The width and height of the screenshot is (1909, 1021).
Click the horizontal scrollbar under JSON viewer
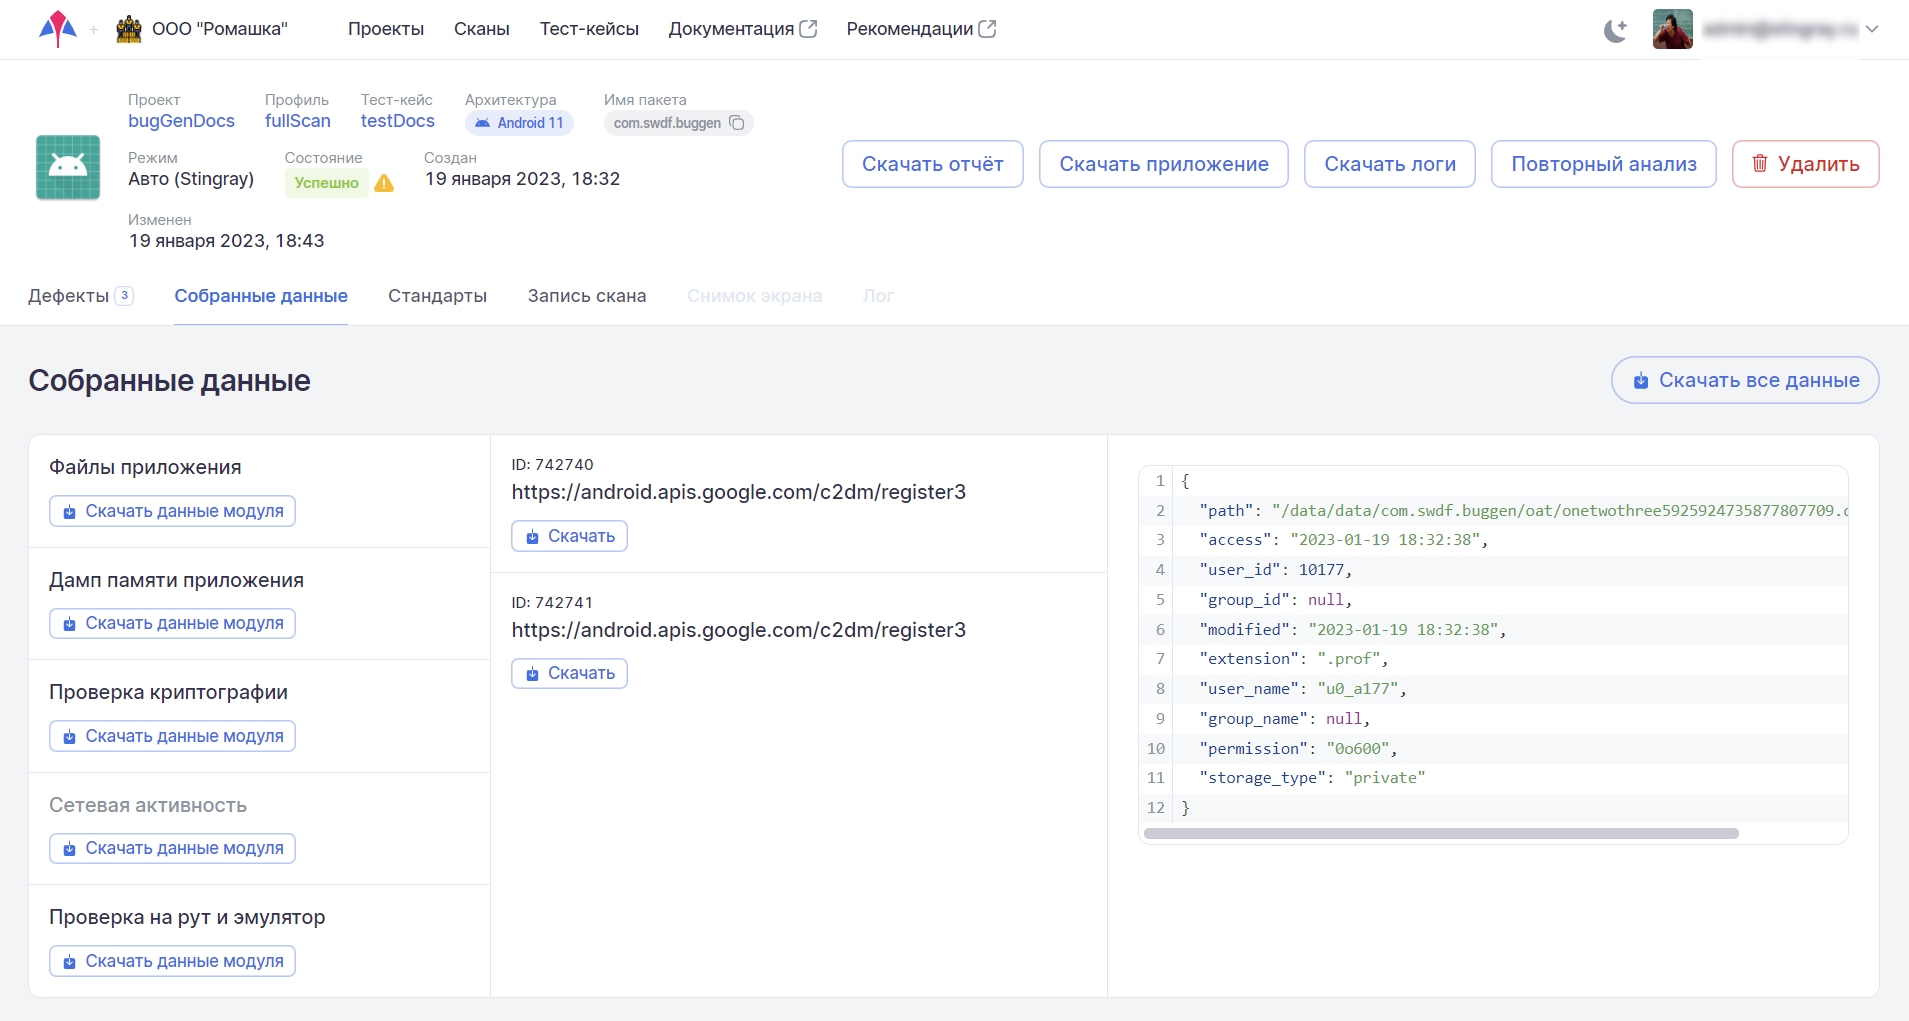point(1440,833)
